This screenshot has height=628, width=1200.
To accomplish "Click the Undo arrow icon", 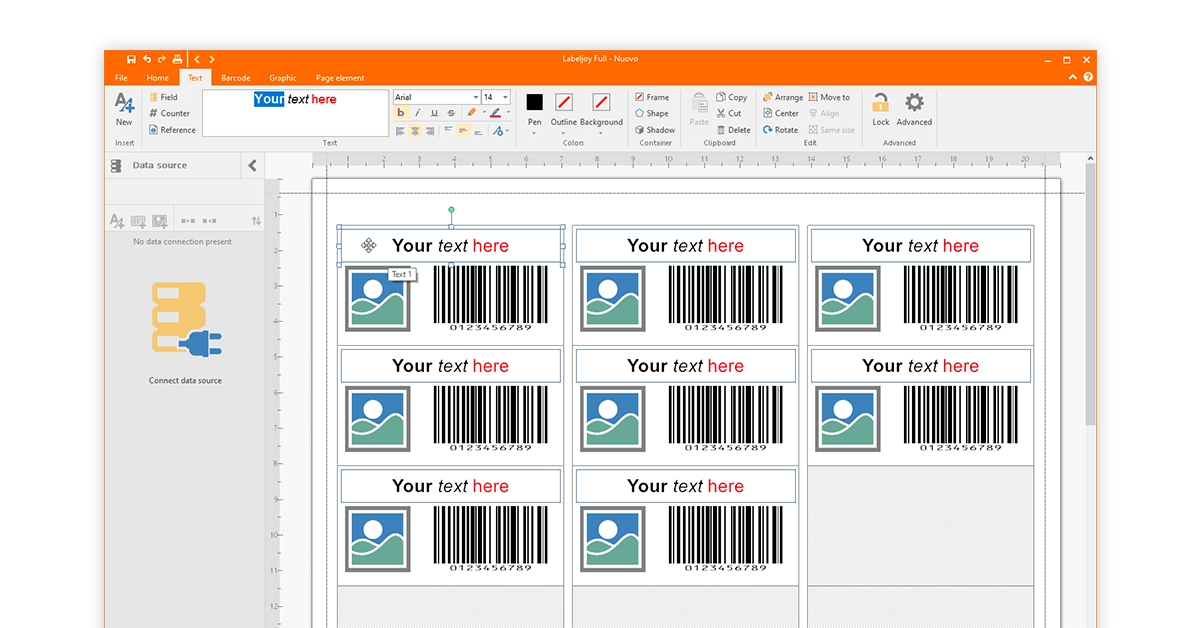I will pos(147,59).
